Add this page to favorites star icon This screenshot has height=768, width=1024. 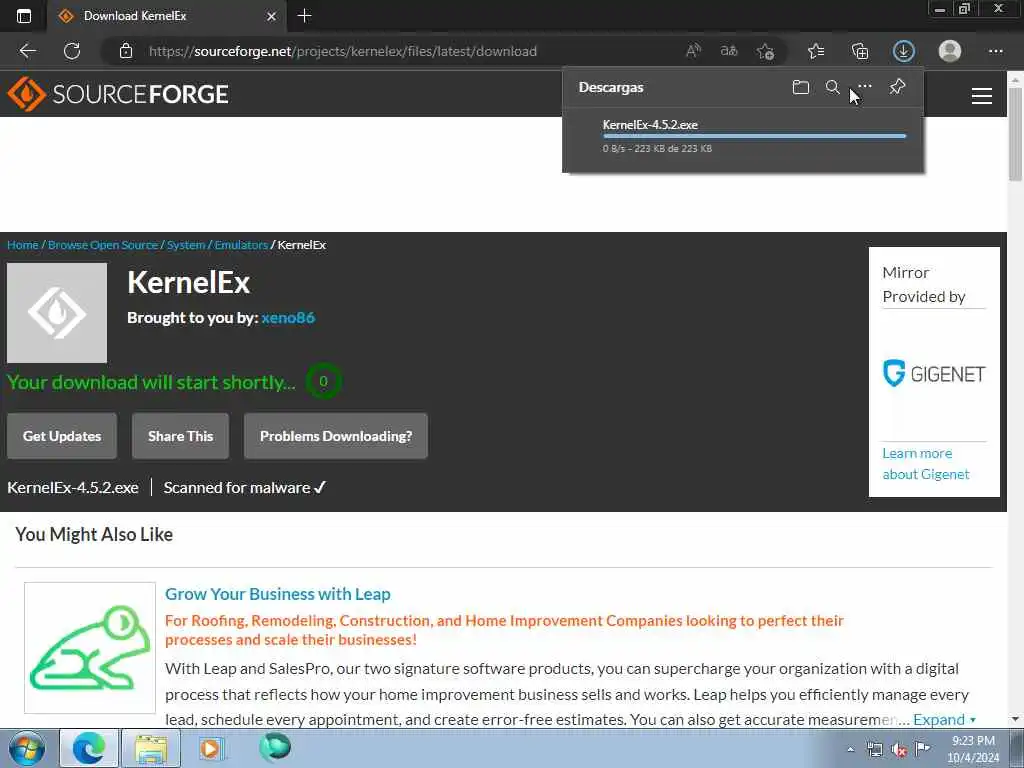pyautogui.click(x=765, y=51)
